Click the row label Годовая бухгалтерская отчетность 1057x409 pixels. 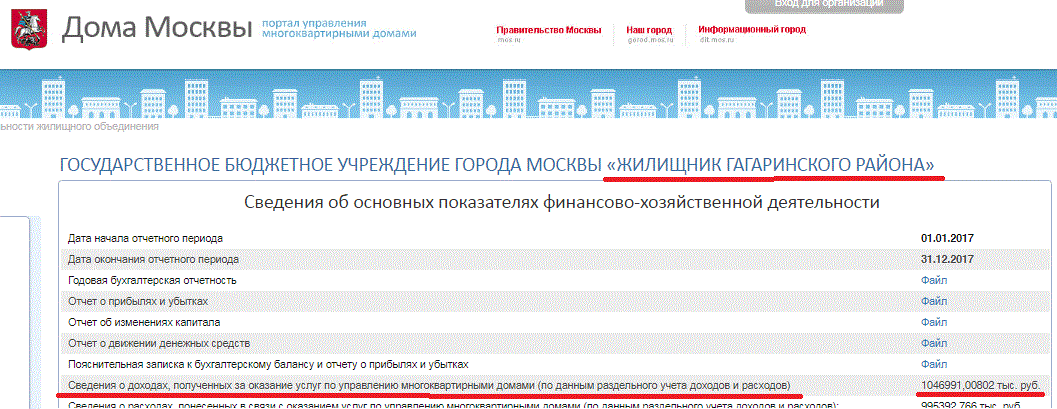pyautogui.click(x=152, y=280)
